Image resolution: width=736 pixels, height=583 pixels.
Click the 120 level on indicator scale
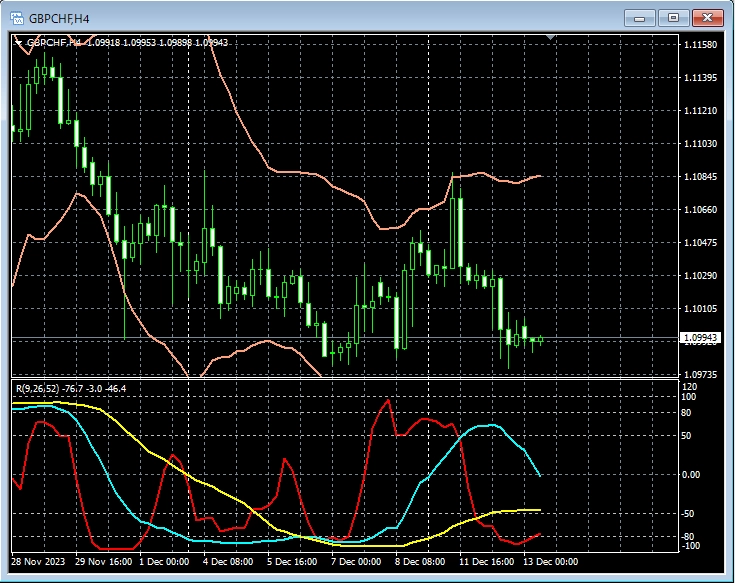coord(688,387)
